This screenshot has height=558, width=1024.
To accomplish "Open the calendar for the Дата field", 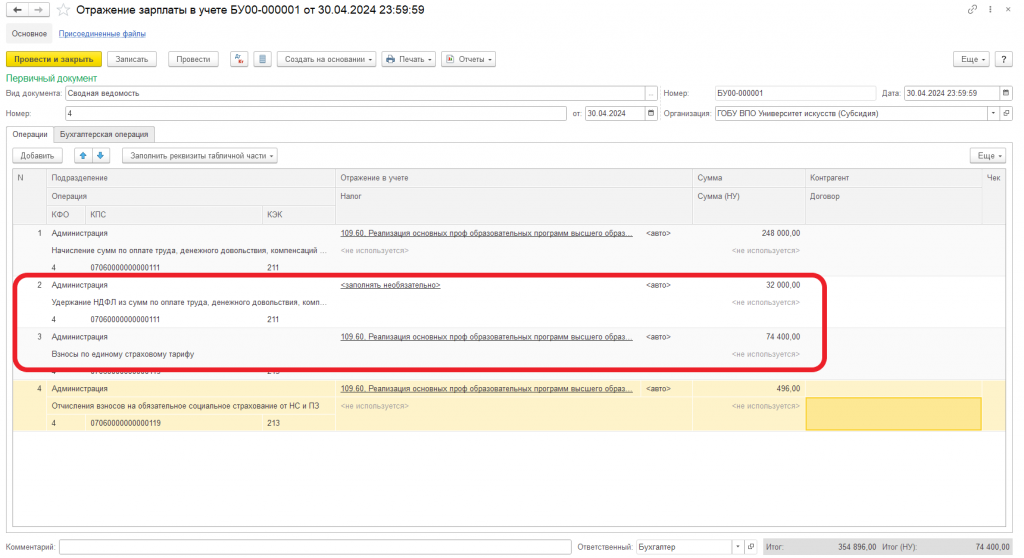I will (1006, 93).
